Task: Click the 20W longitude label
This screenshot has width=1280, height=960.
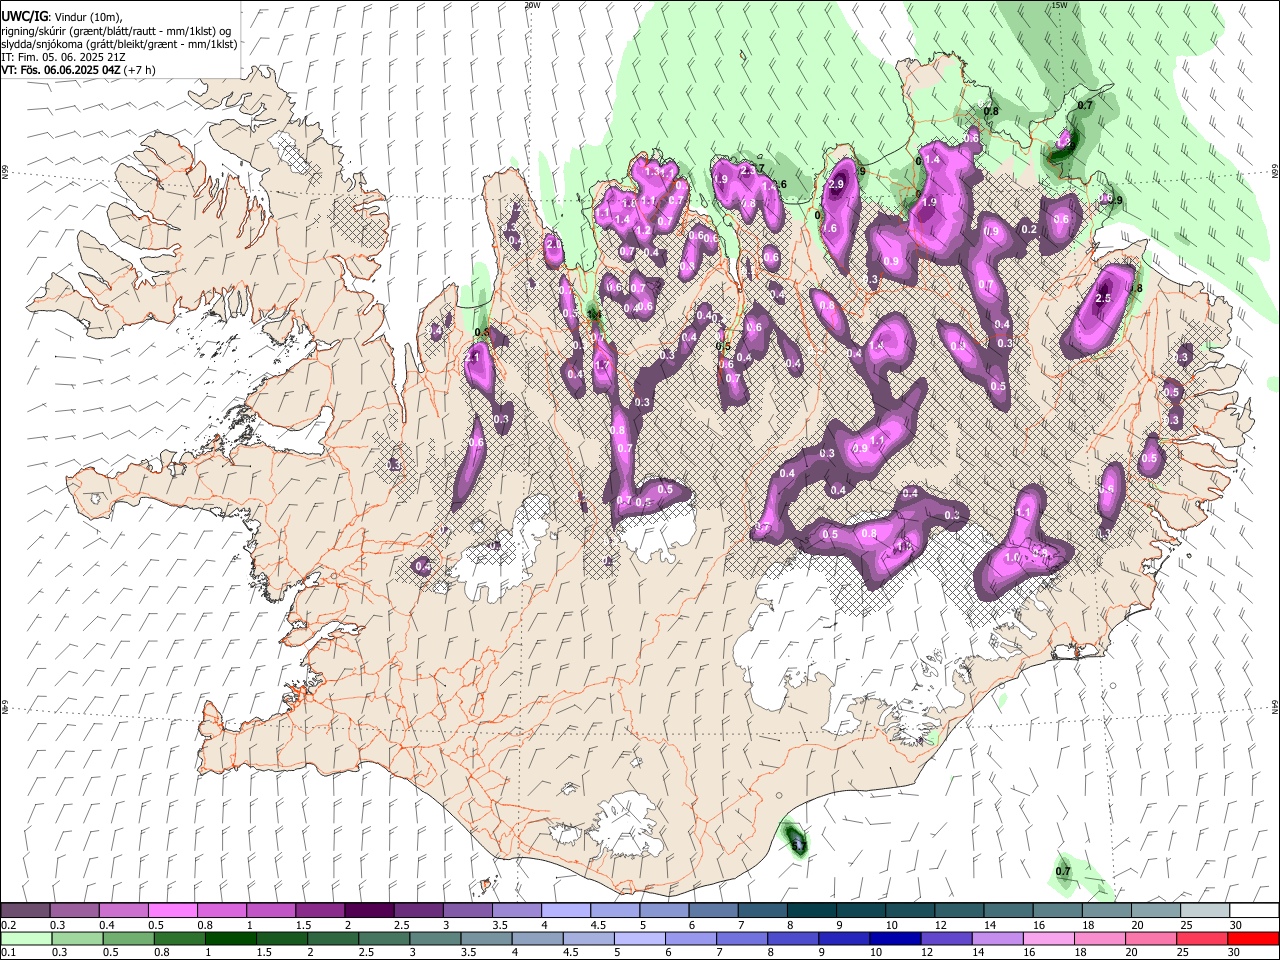Action: 532,5
